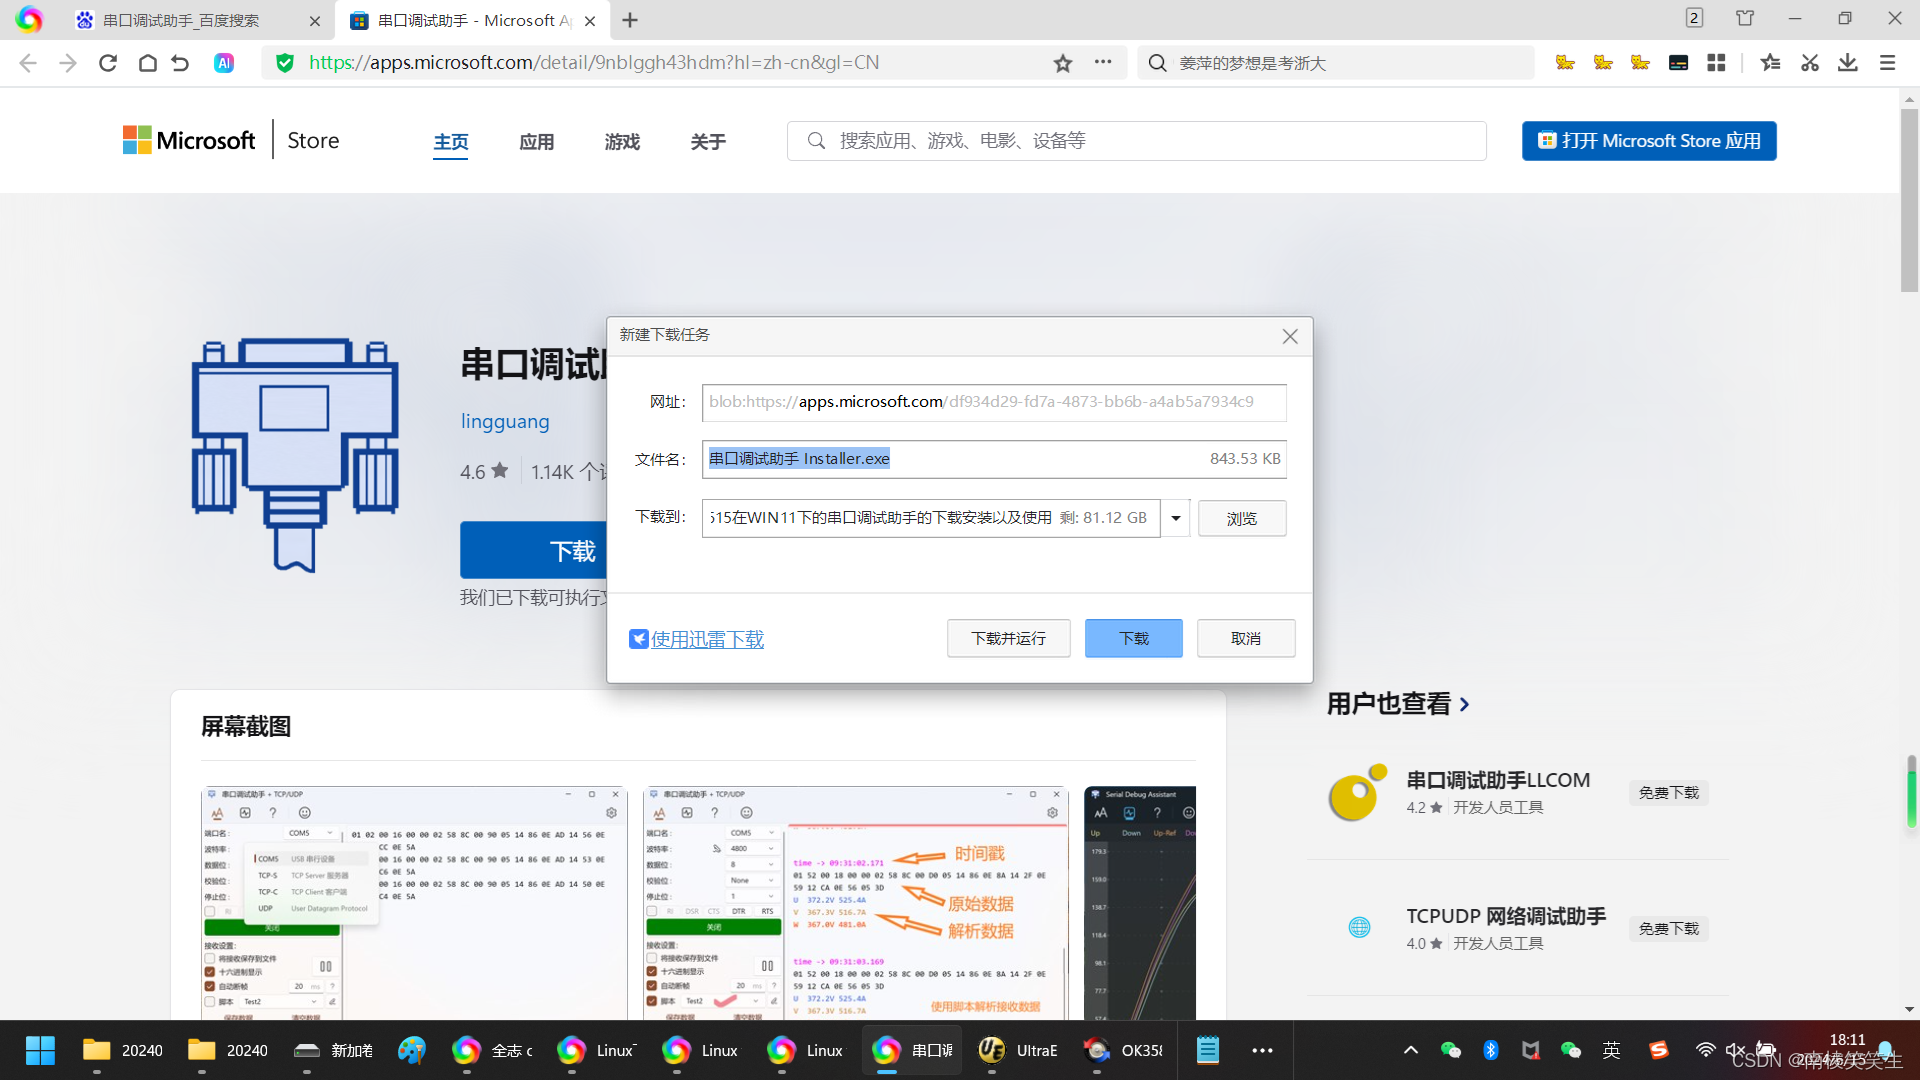Viewport: 1920px width, 1080px height.
Task: Open the first app screenshot thumbnail
Action: point(414,903)
